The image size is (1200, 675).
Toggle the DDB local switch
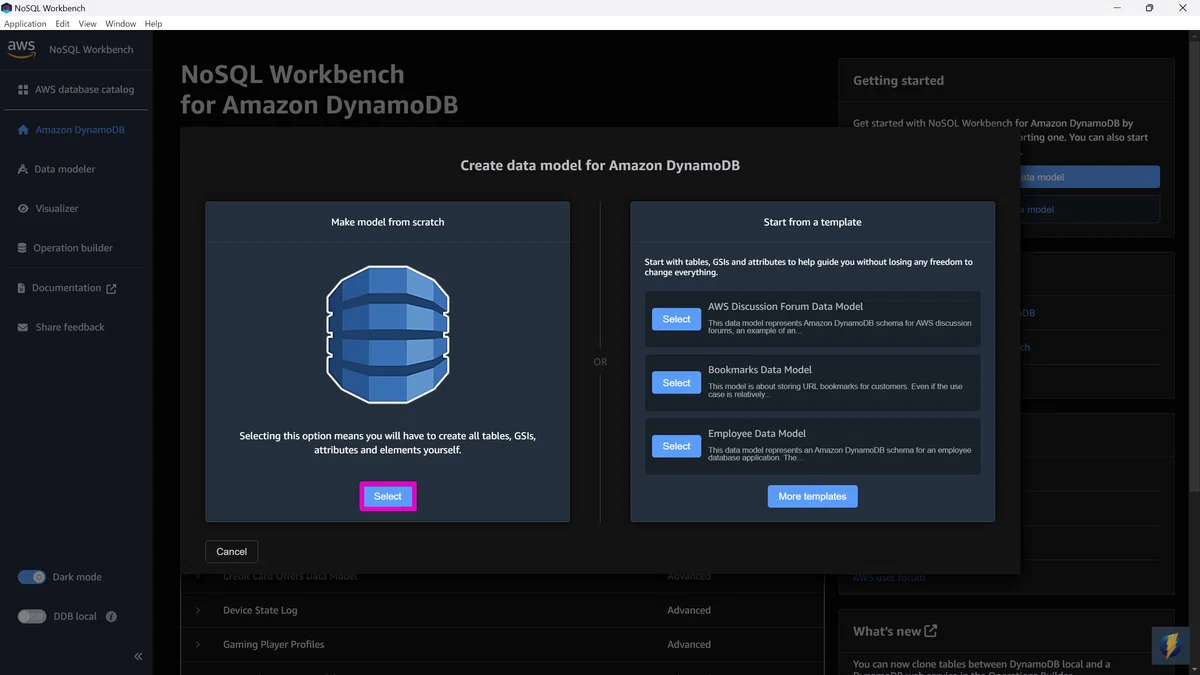pos(32,617)
